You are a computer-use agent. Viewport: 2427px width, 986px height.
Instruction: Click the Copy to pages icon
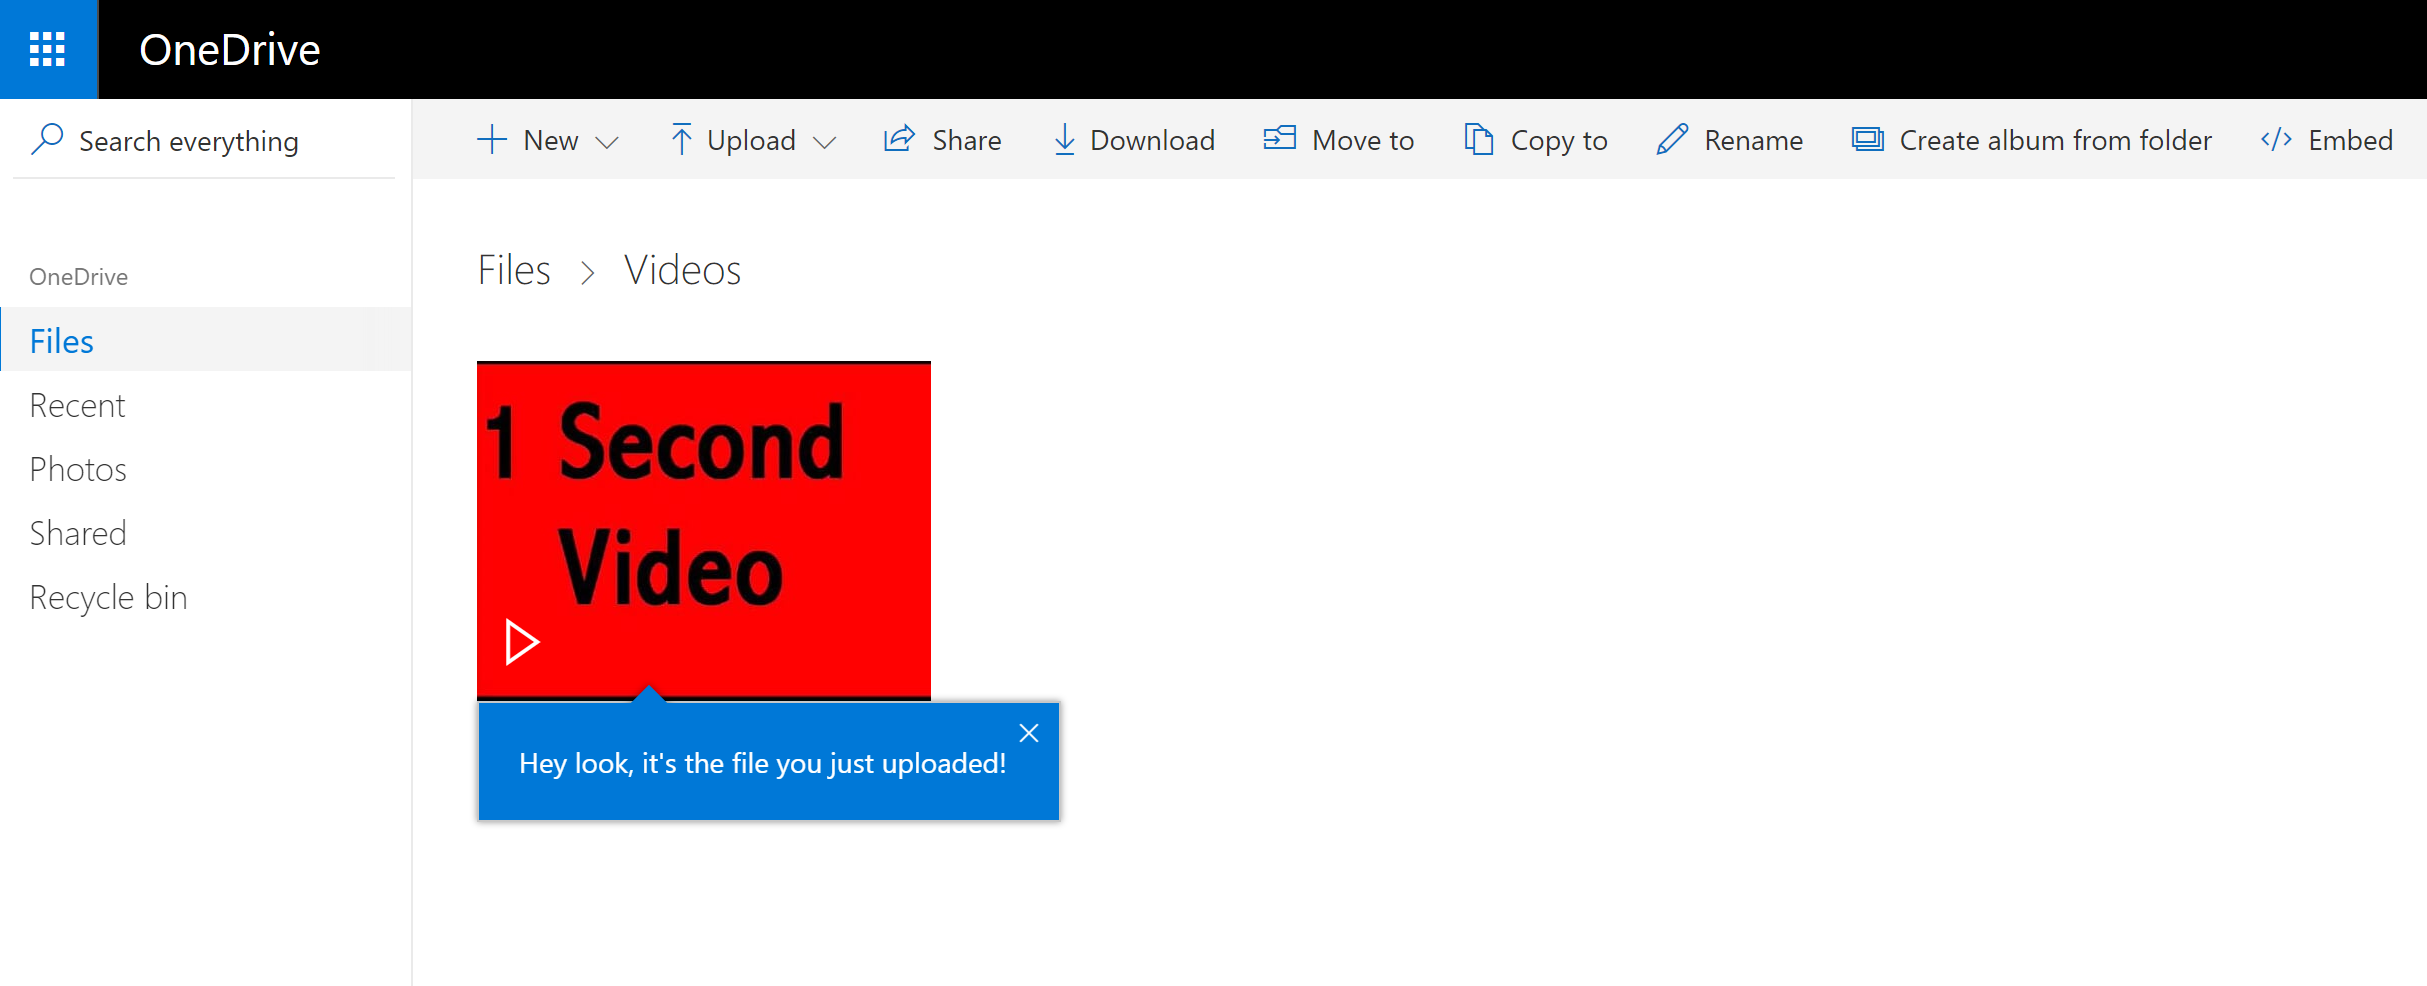click(x=1478, y=140)
